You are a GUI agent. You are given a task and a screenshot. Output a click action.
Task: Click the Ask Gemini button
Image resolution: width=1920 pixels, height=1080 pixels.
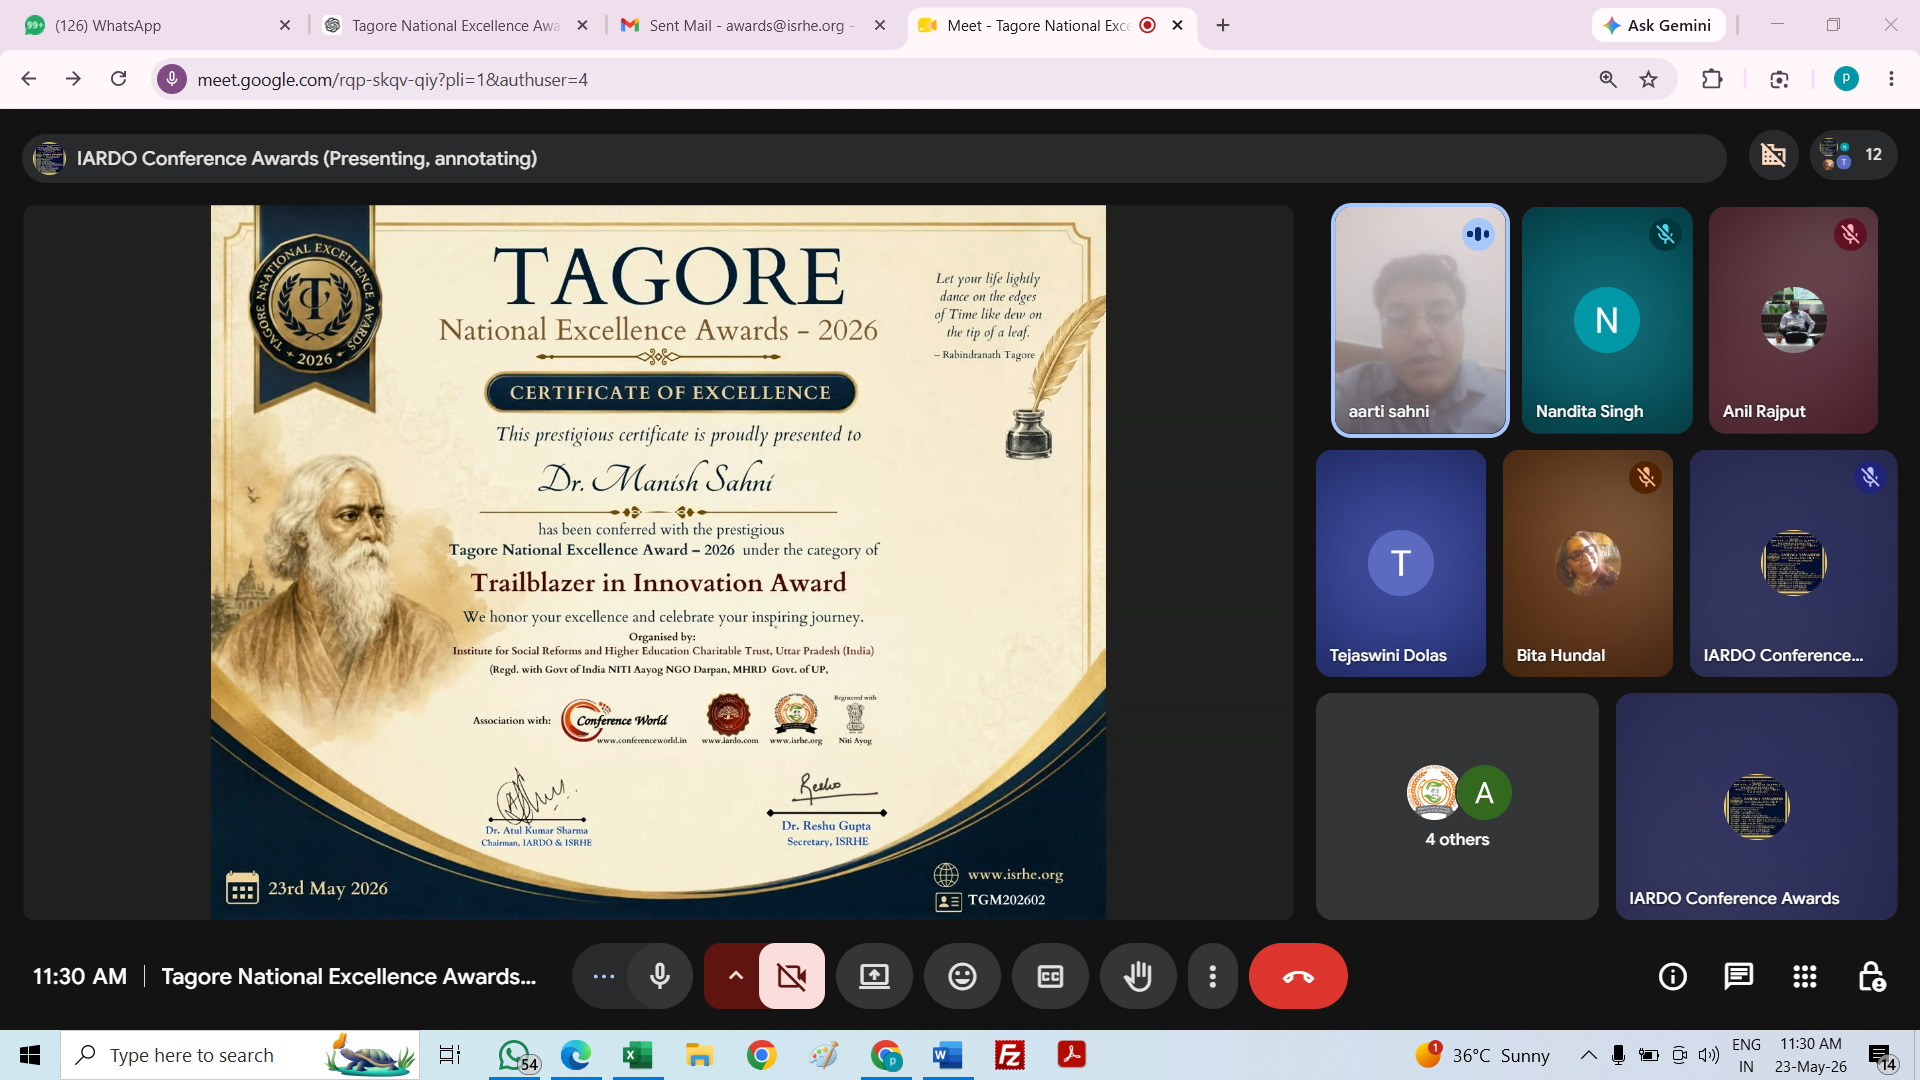click(x=1658, y=25)
